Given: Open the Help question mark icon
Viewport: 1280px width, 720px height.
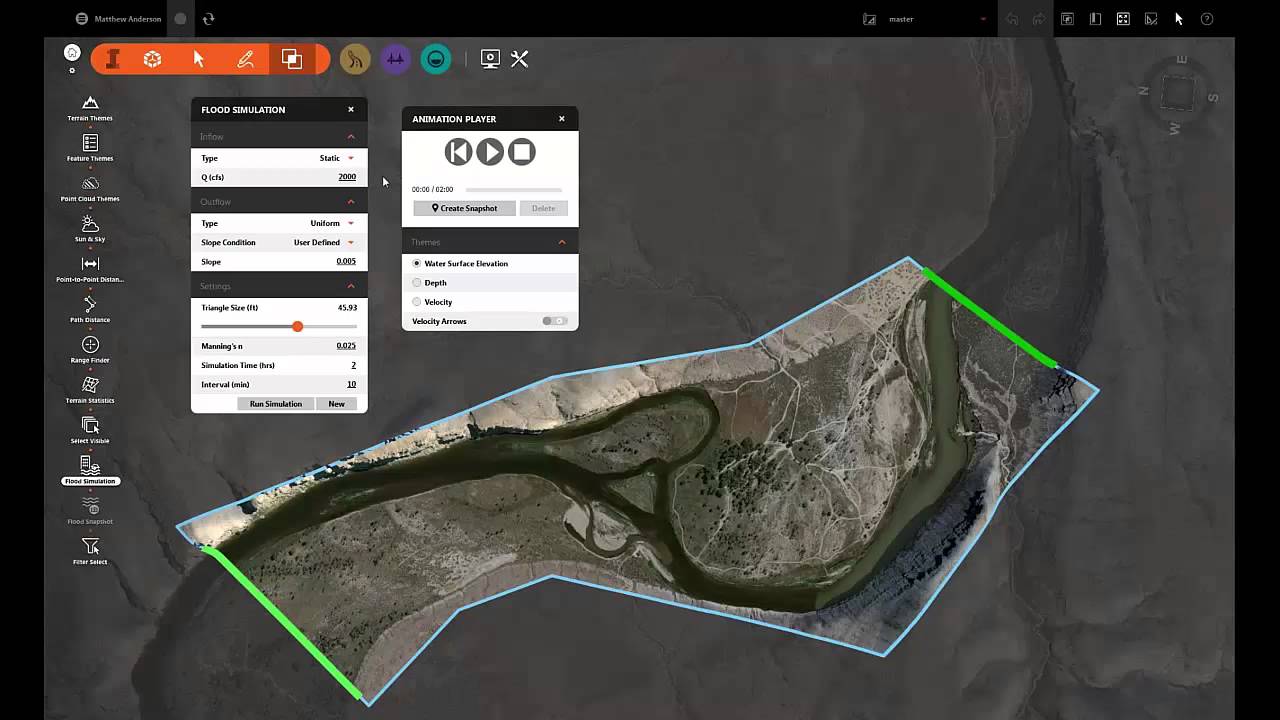Looking at the screenshot, I should 1207,18.
